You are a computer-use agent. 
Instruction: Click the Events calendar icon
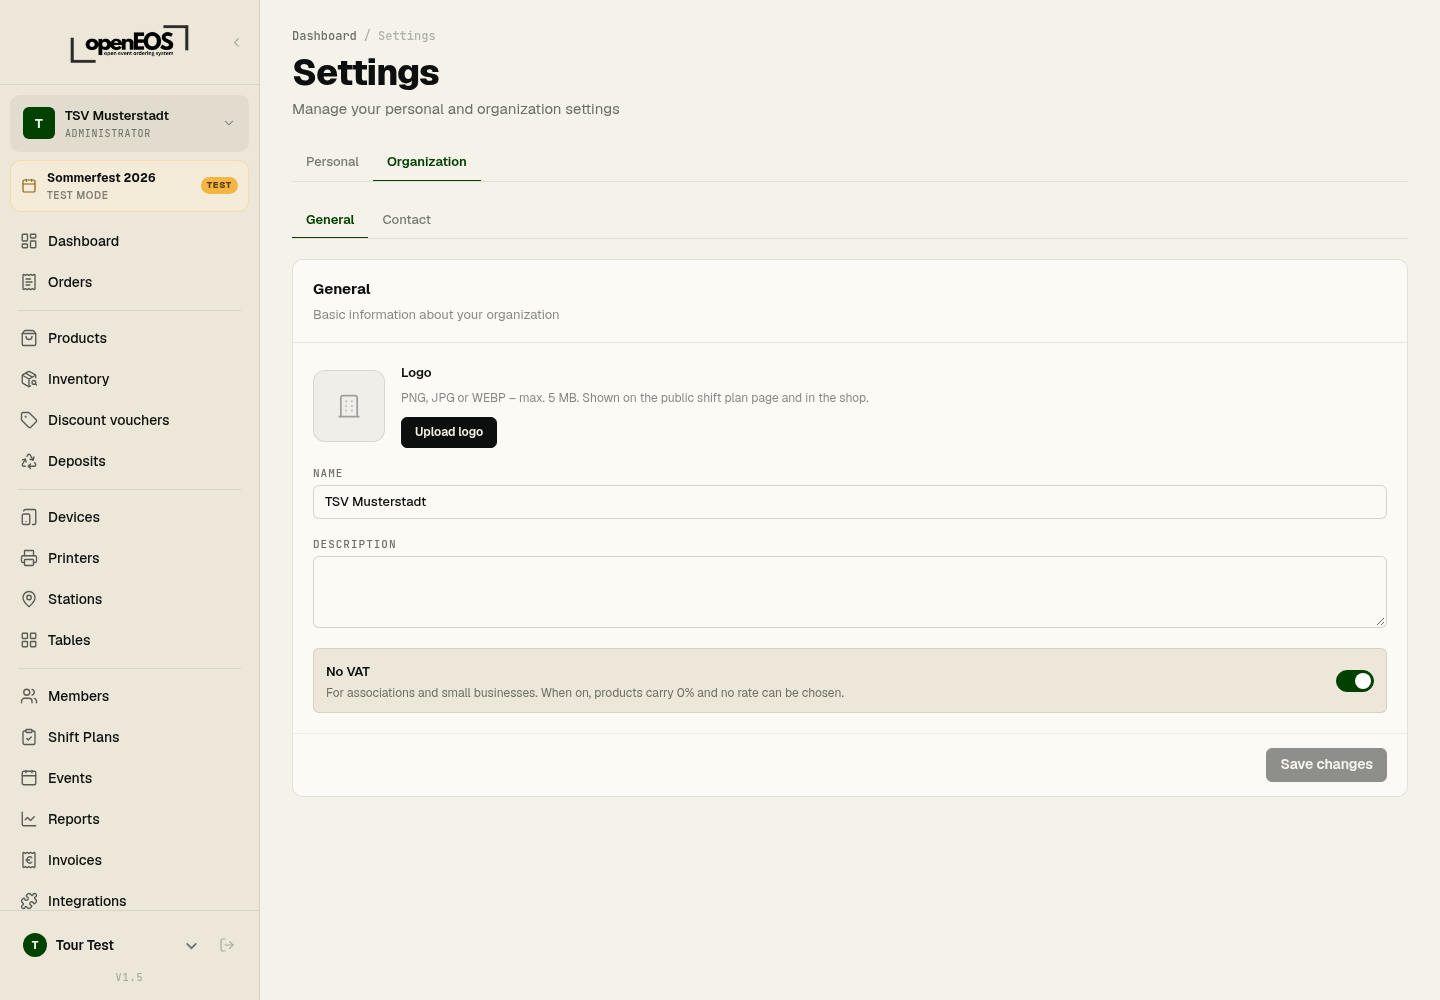coord(29,778)
